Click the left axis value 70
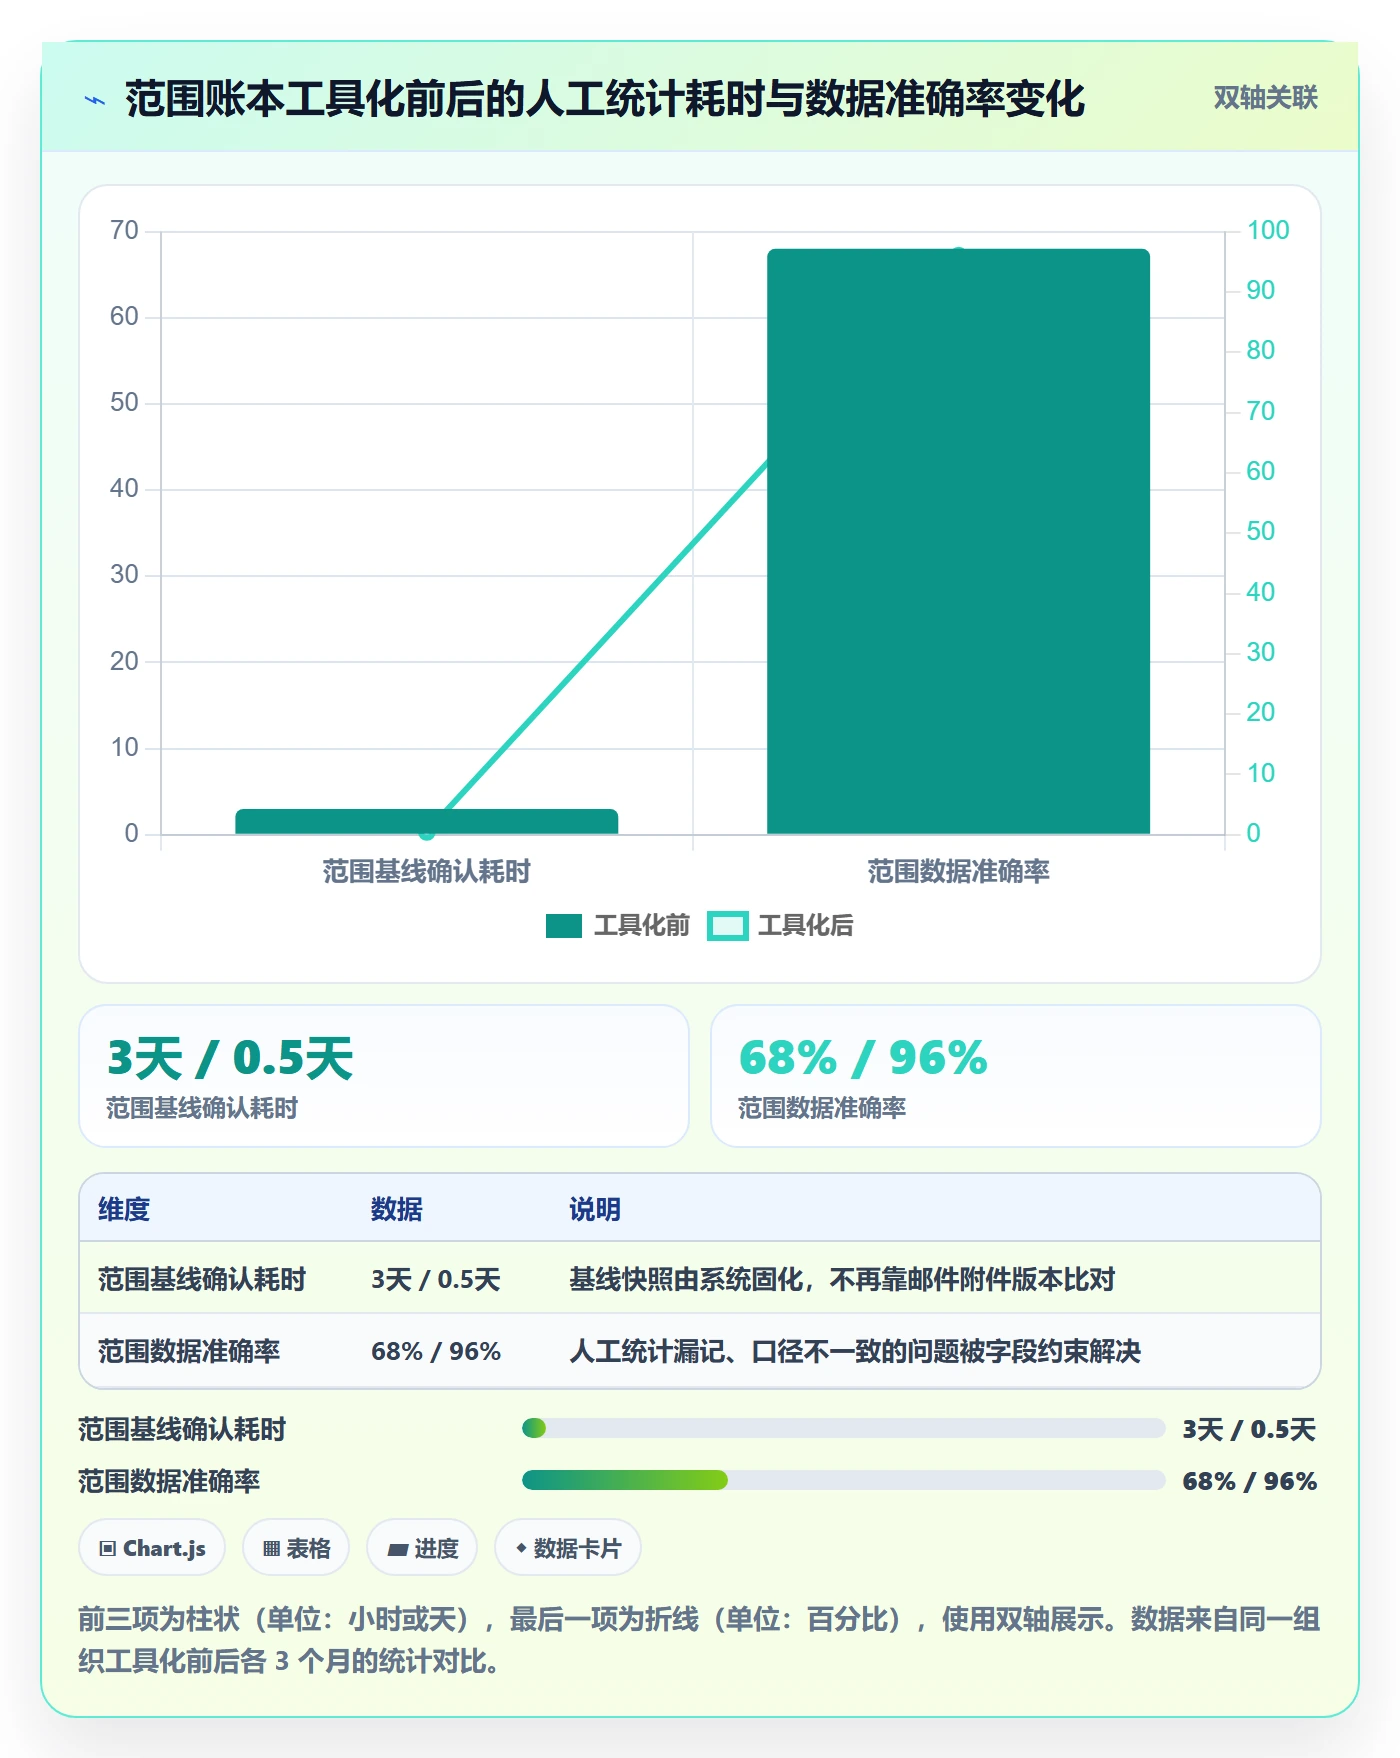The width and height of the screenshot is (1400, 1758). tap(125, 230)
